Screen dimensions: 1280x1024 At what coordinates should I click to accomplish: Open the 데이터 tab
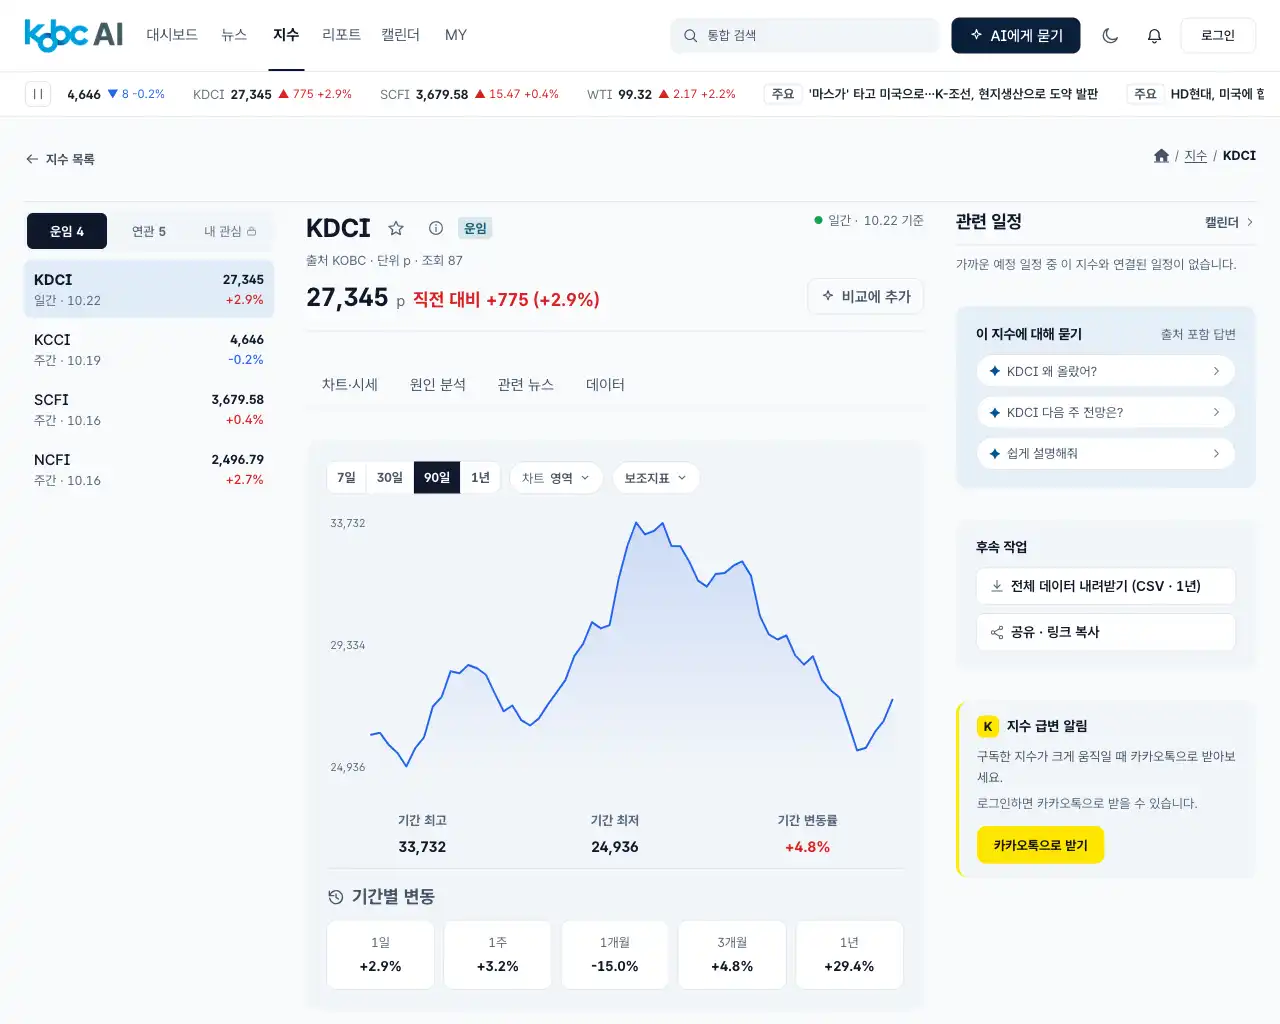(605, 385)
